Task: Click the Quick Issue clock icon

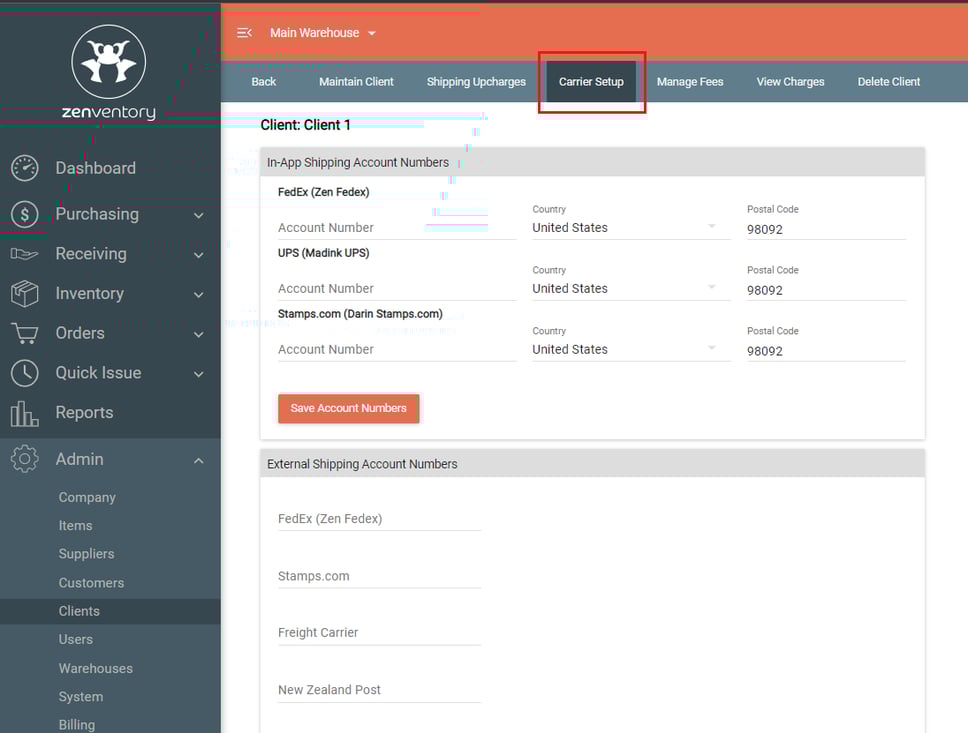Action: pos(25,373)
